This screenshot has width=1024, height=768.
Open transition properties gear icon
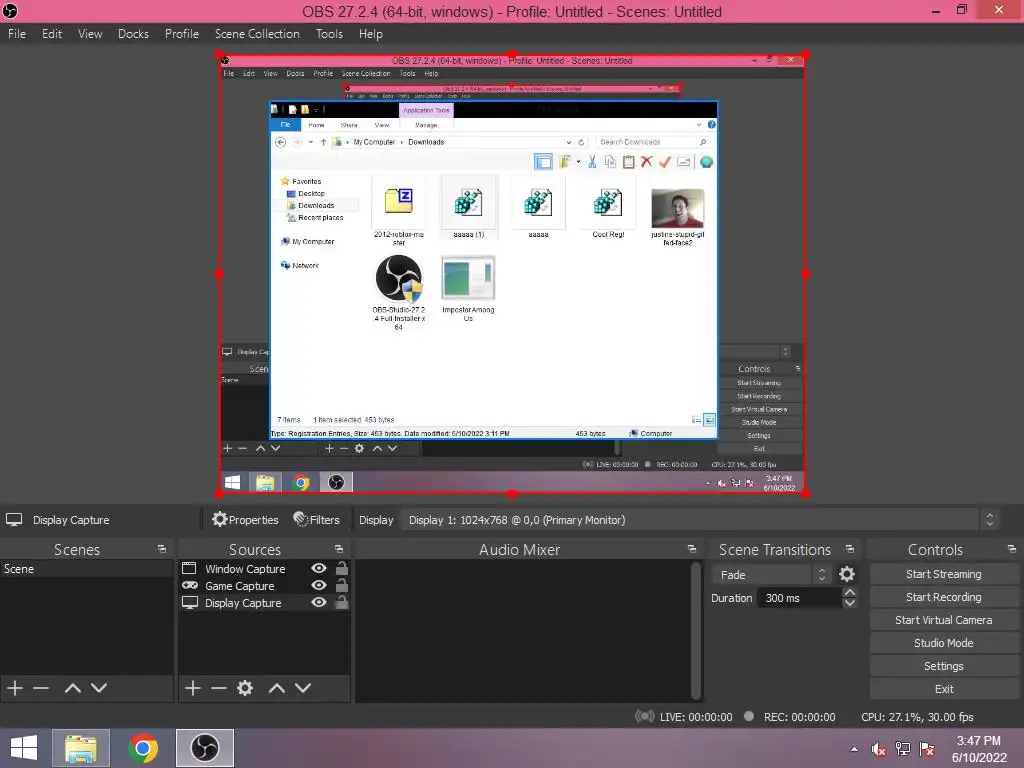(847, 574)
